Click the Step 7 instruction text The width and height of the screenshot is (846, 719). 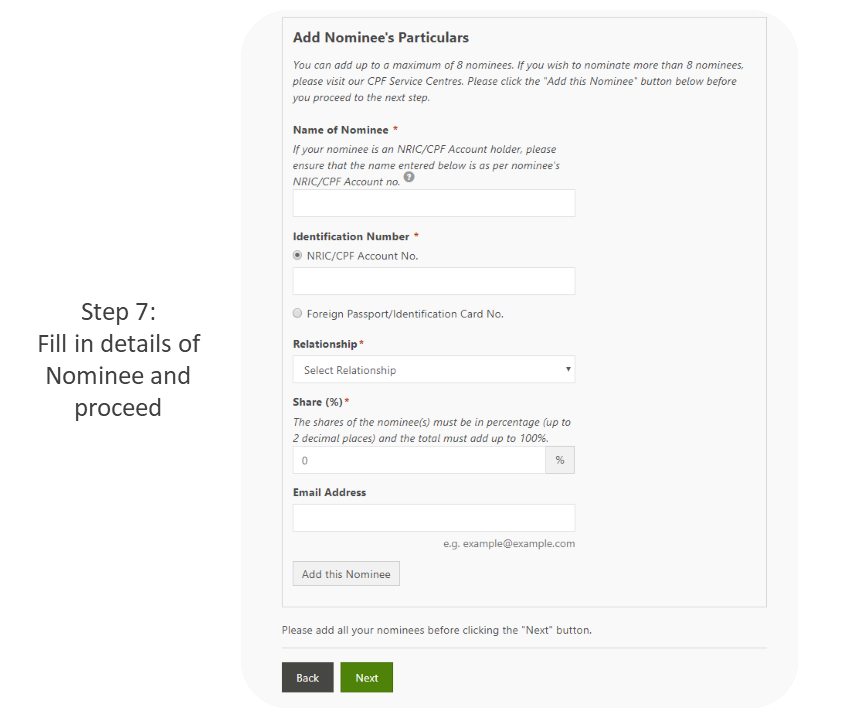(119, 359)
